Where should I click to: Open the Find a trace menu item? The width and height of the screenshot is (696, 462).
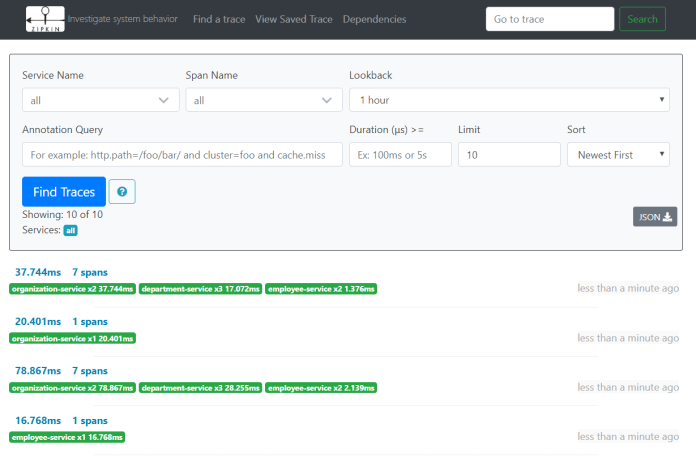click(219, 19)
